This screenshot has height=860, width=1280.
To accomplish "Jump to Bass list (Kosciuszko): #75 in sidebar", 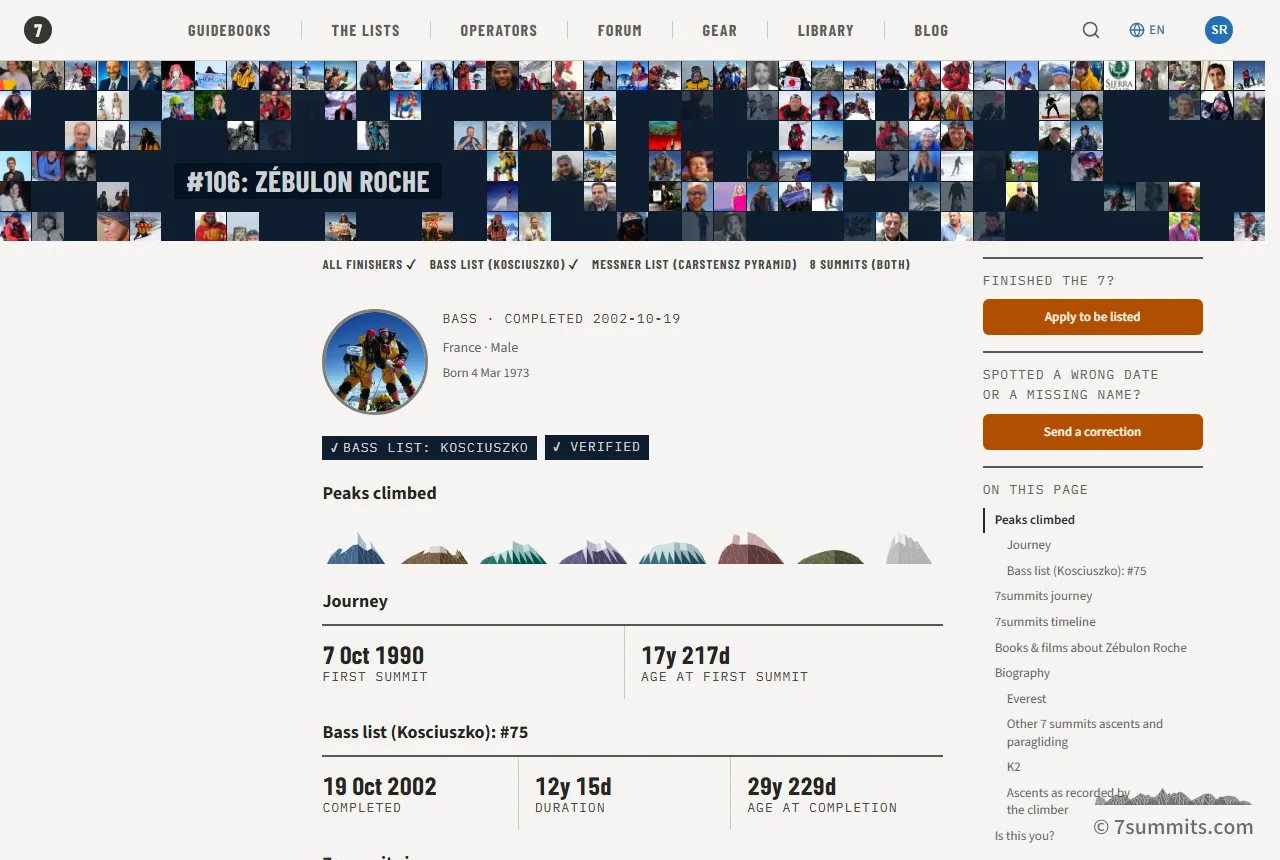I will point(1077,571).
